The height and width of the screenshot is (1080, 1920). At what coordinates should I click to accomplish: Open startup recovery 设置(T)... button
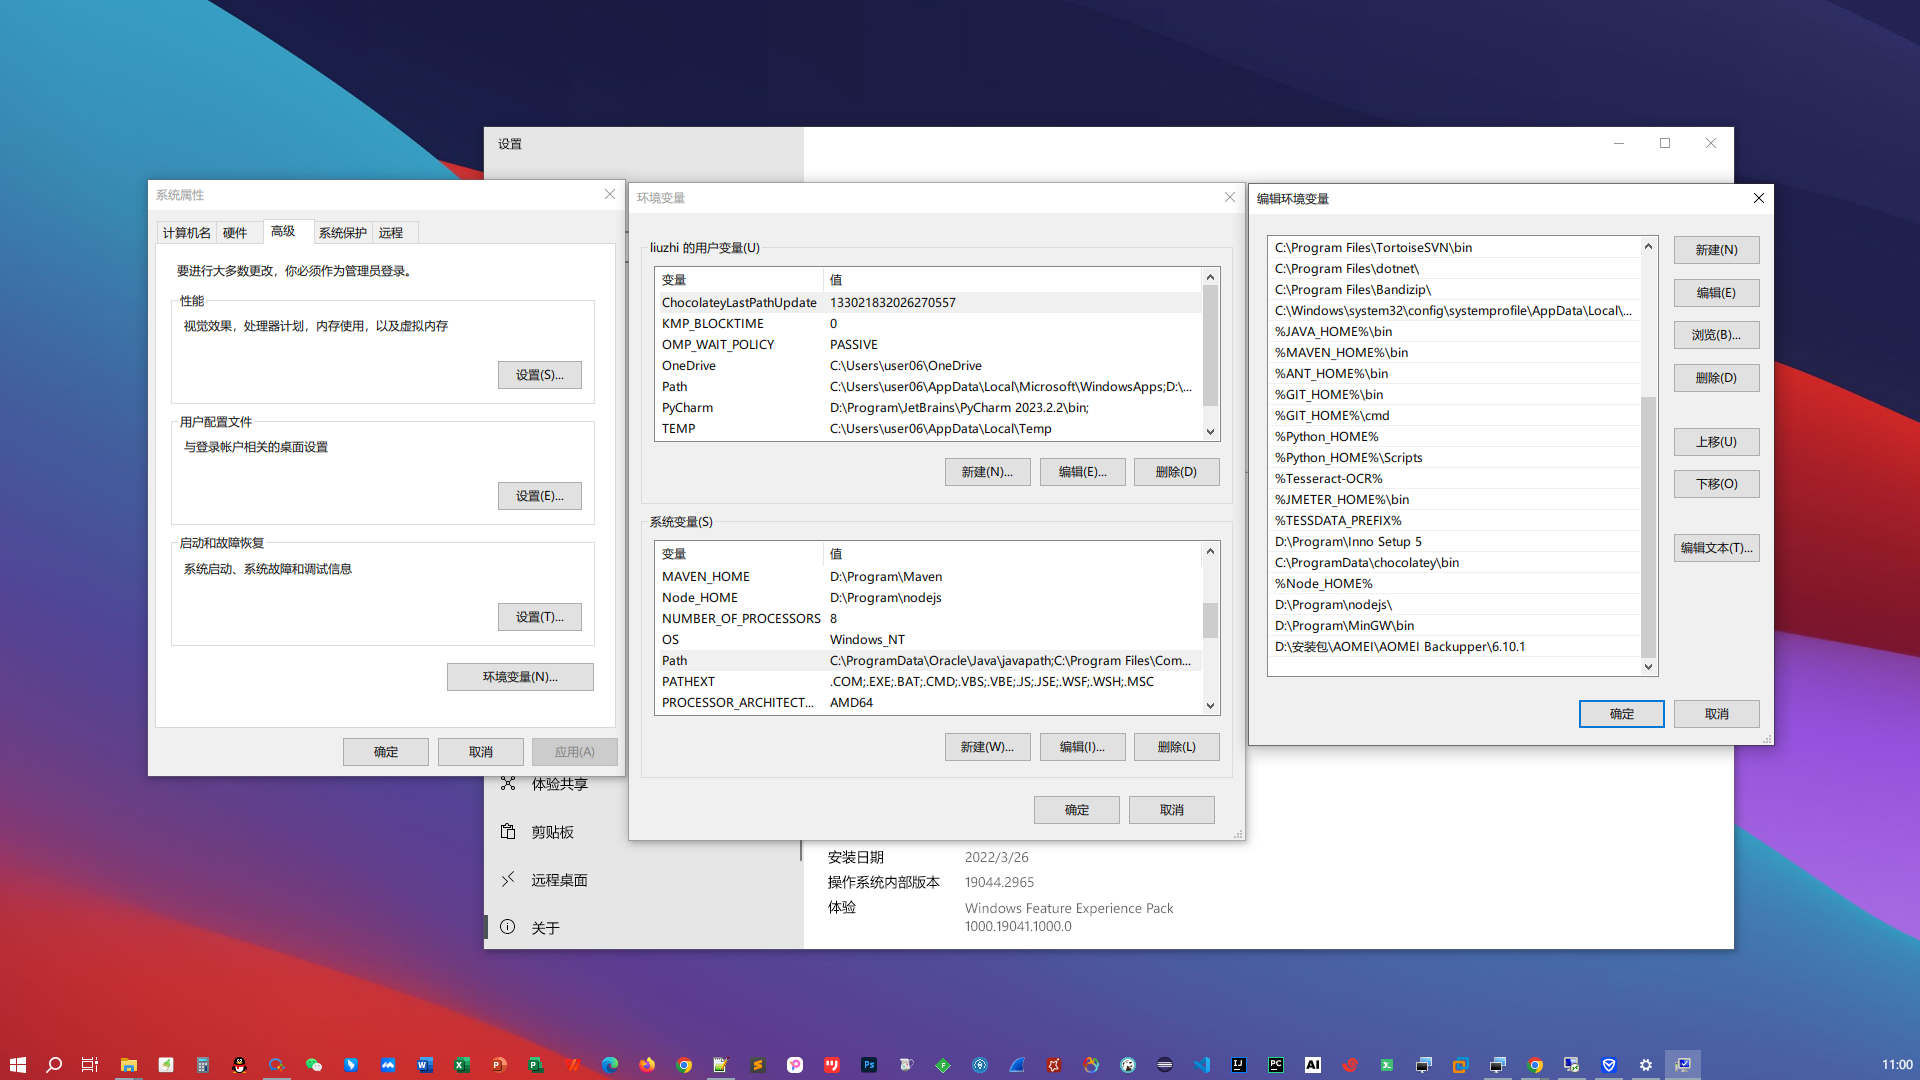coord(540,617)
